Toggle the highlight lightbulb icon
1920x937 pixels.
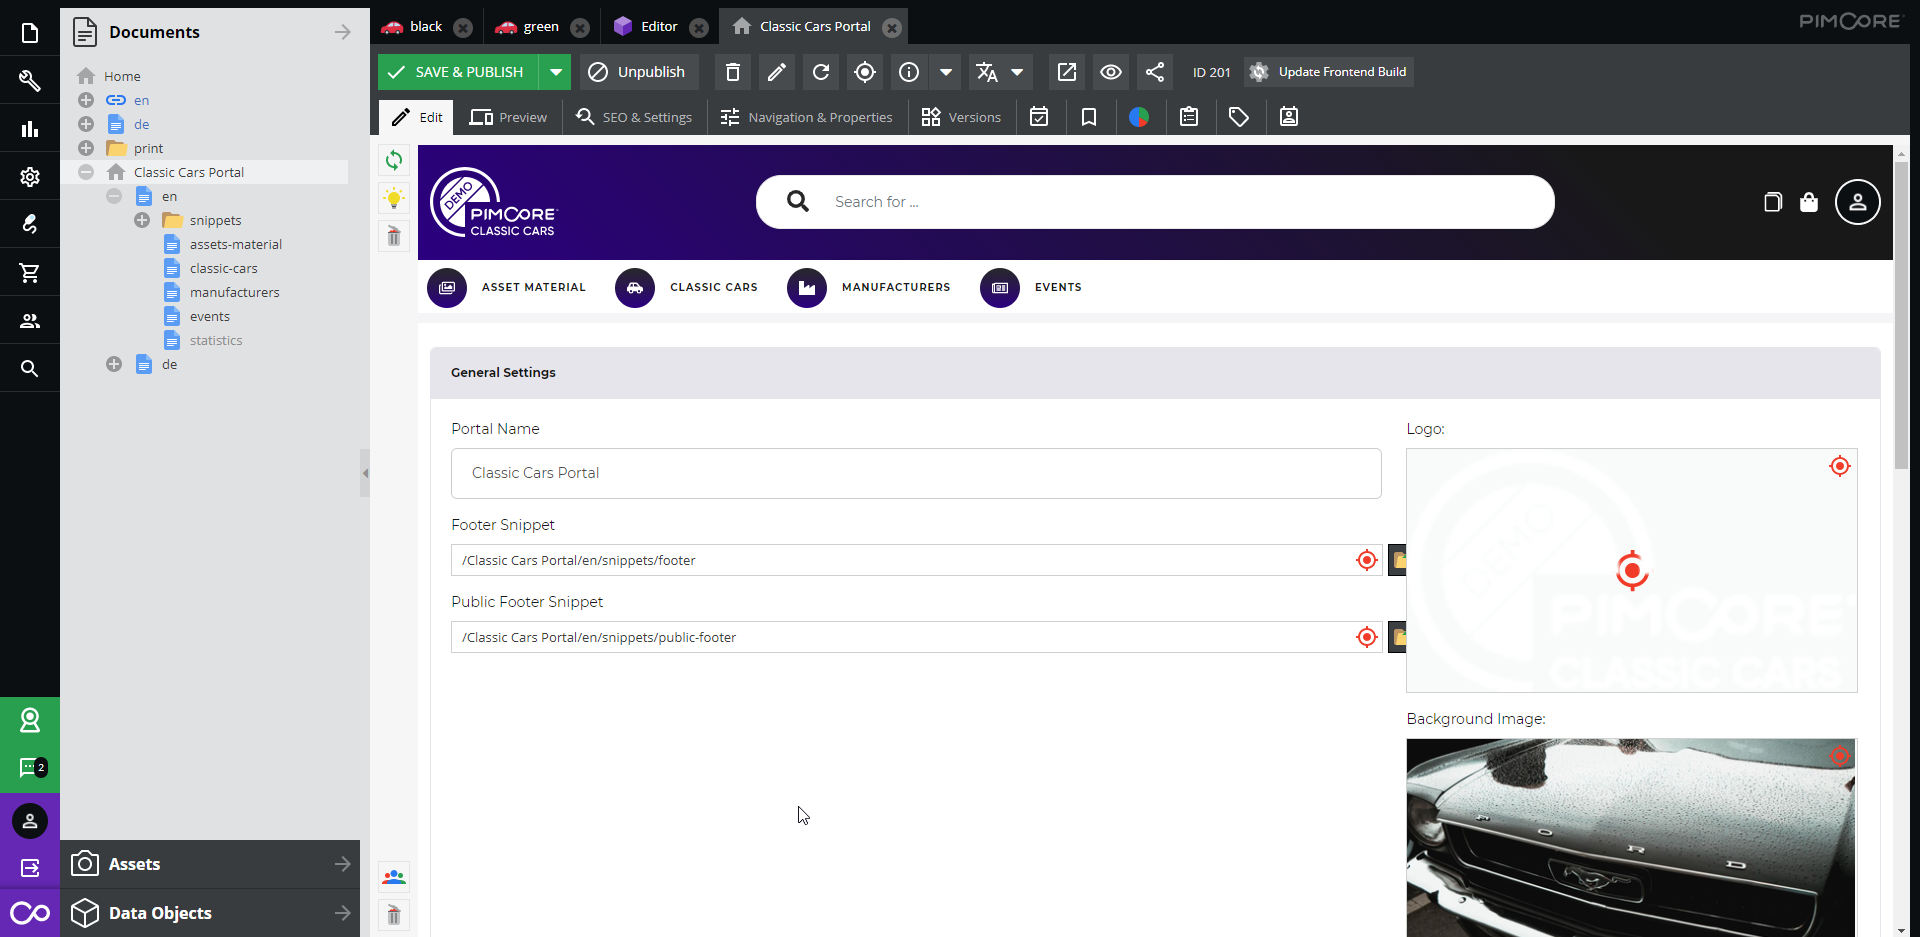(394, 198)
